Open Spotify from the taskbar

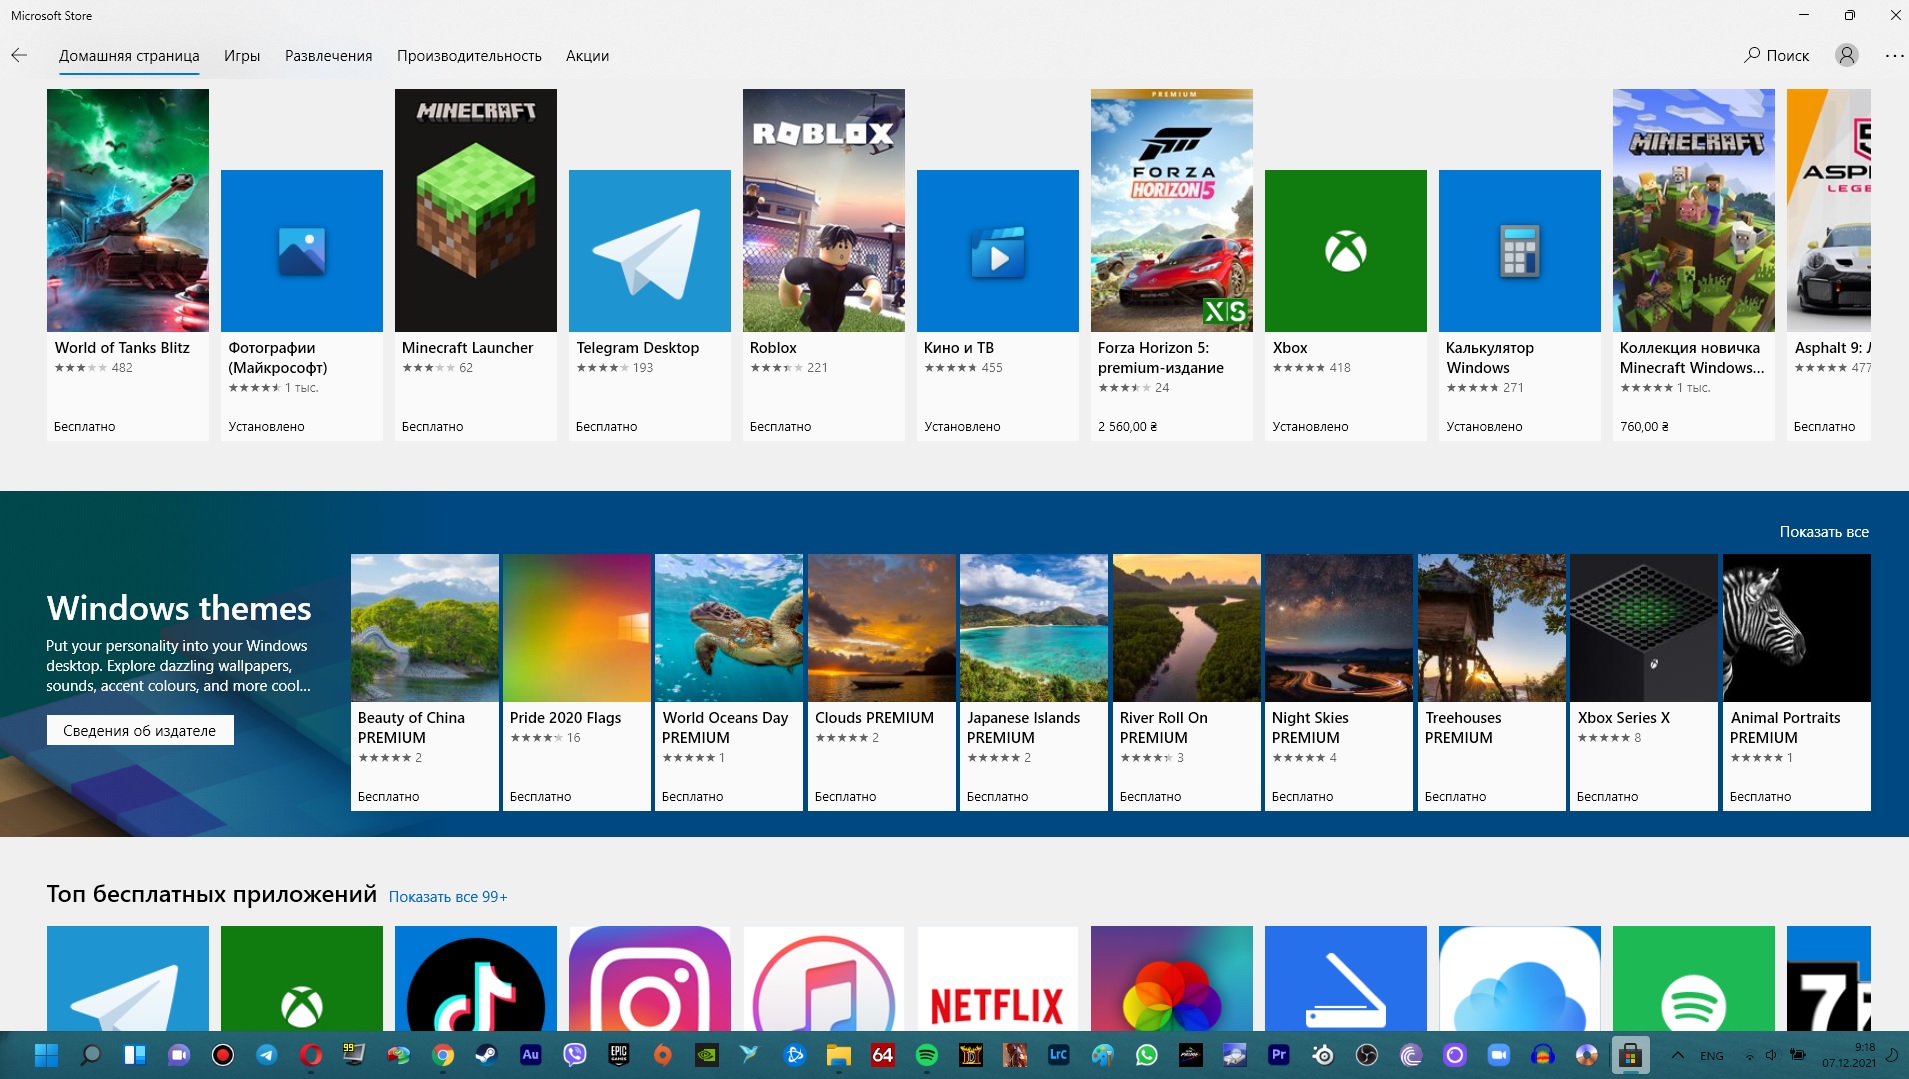[926, 1055]
